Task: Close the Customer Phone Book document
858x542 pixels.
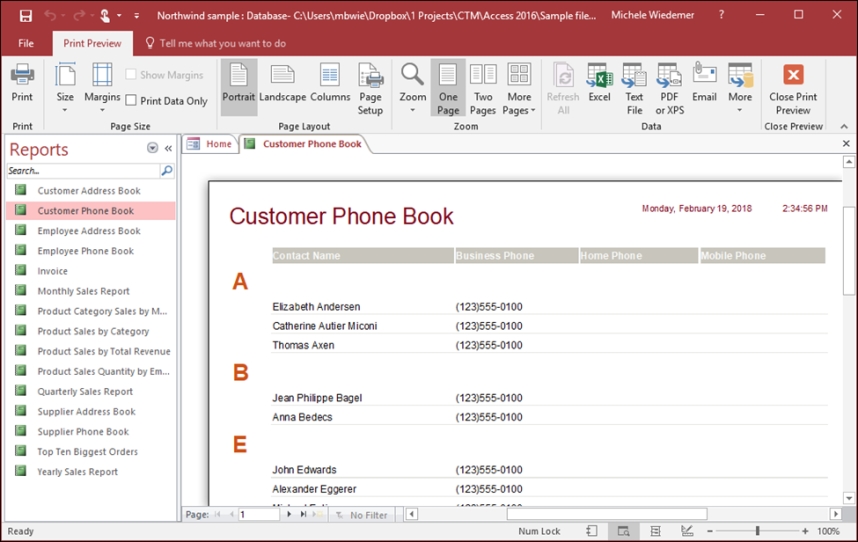Action: [846, 143]
